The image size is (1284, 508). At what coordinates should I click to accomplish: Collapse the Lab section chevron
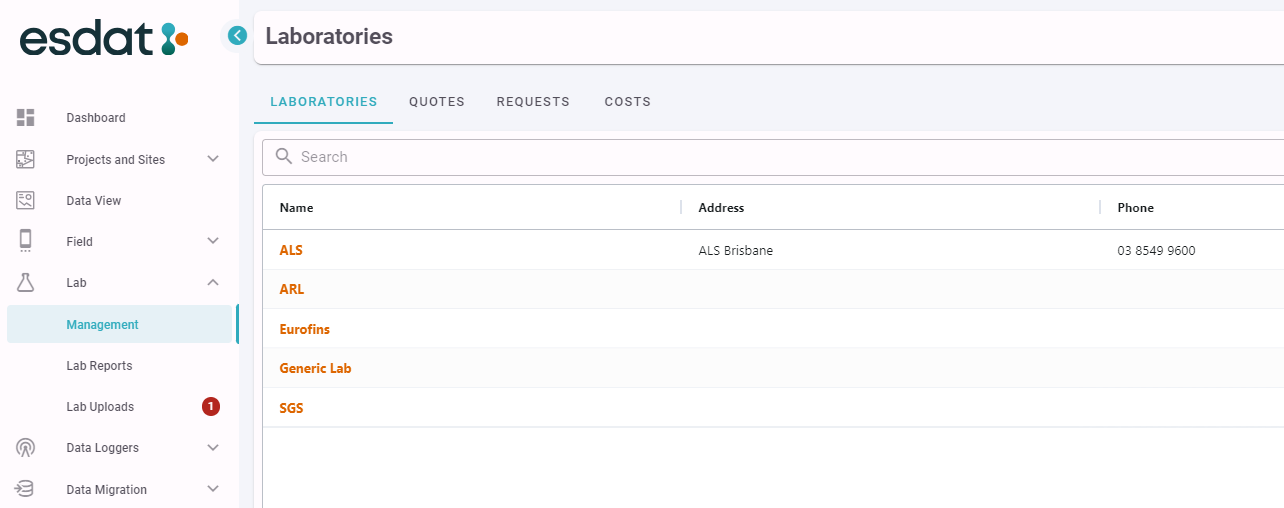pos(213,283)
